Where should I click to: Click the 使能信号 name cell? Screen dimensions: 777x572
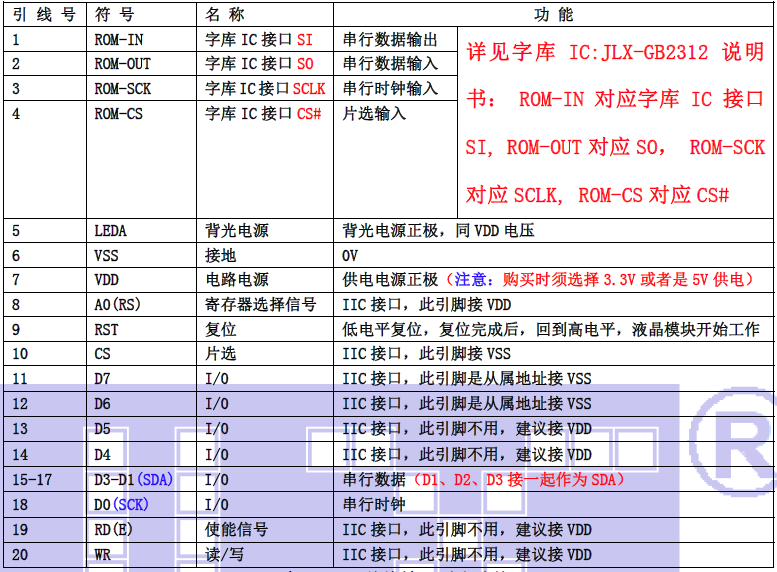click(236, 529)
